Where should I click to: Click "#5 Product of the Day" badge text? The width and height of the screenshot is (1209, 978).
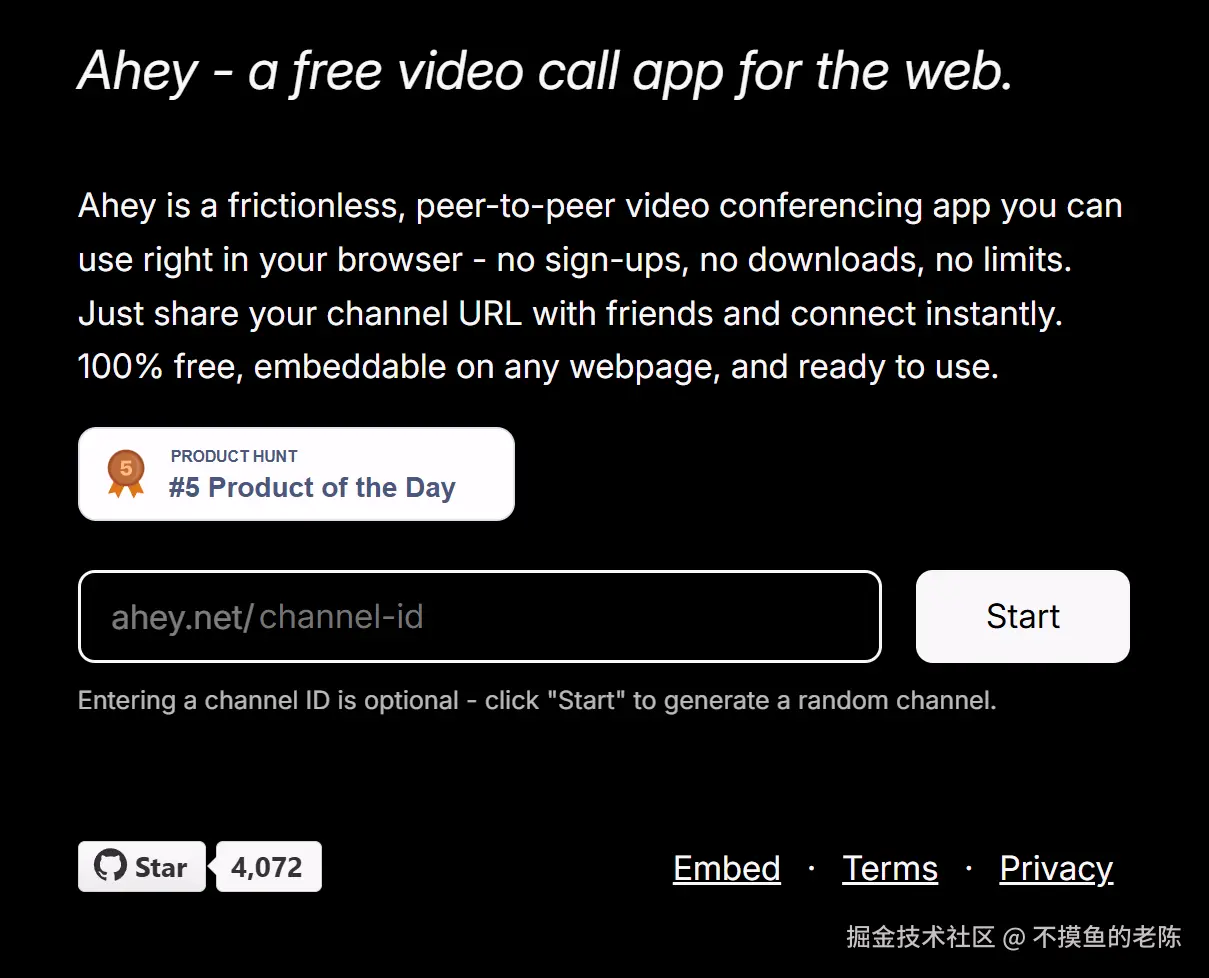tap(312, 488)
